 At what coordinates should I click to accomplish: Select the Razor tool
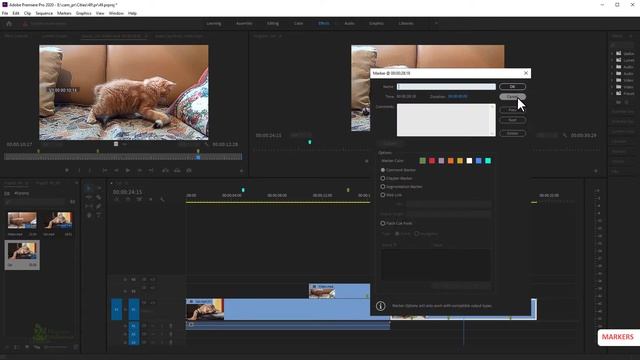(x=99, y=197)
